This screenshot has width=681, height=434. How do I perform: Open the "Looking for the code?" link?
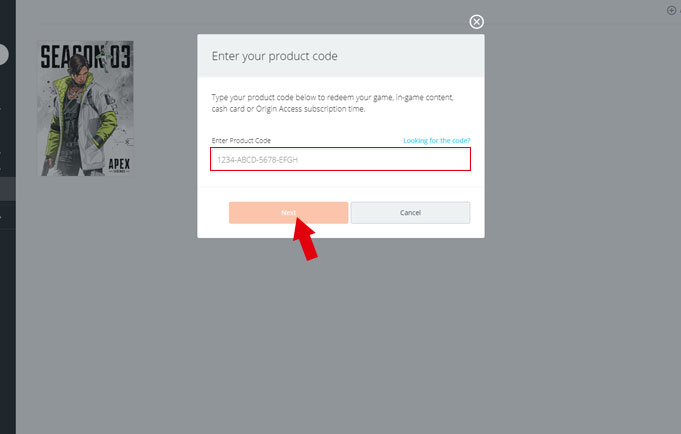click(x=436, y=141)
